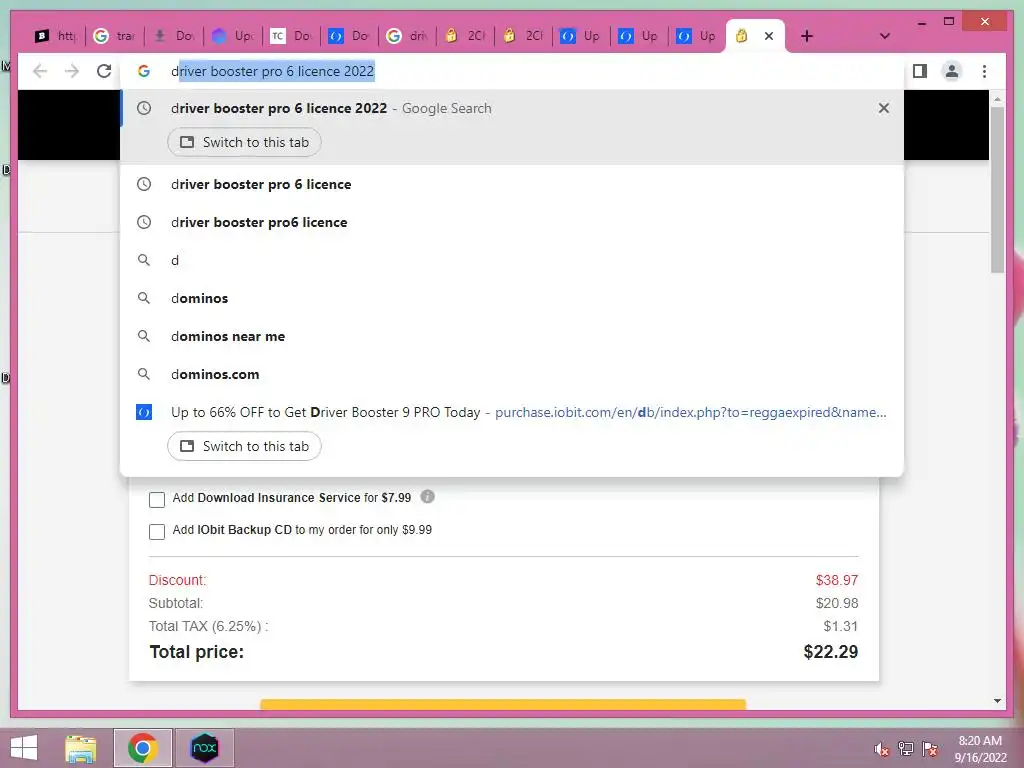Select the single letter 'd' suggestion
This screenshot has height=768, width=1024.
coord(512,260)
